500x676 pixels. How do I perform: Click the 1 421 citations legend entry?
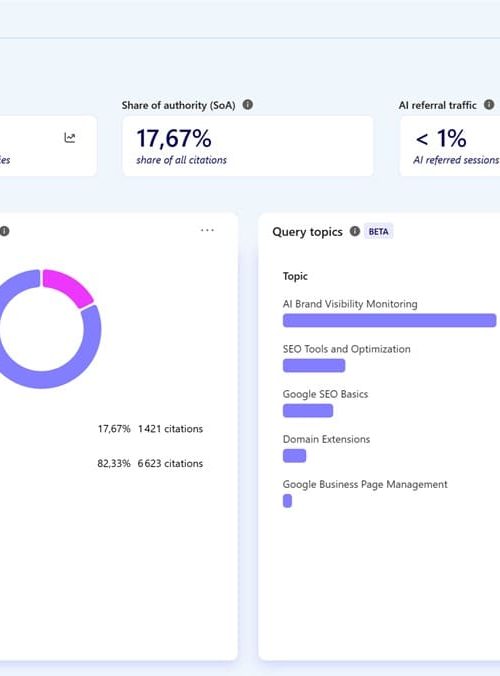click(170, 429)
